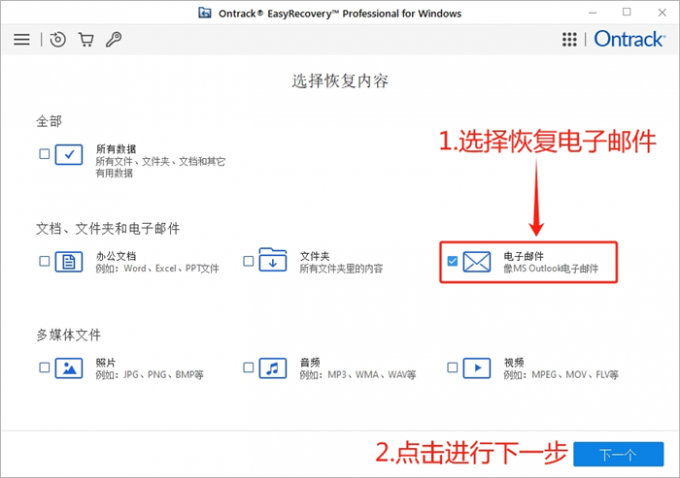Screen dimensions: 680x478
Task: Open the shopping cart icon
Action: click(x=86, y=39)
